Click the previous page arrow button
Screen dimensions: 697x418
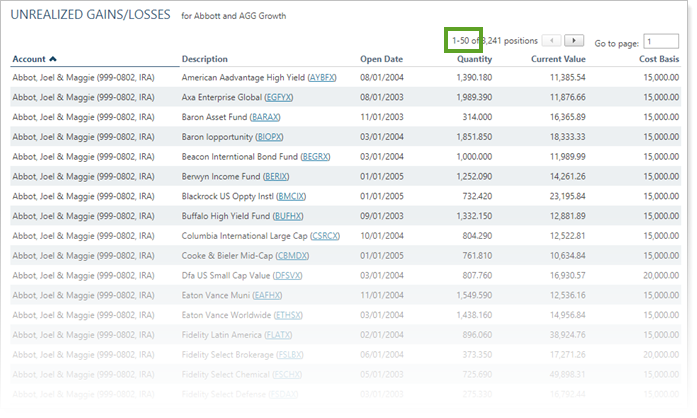click(552, 41)
